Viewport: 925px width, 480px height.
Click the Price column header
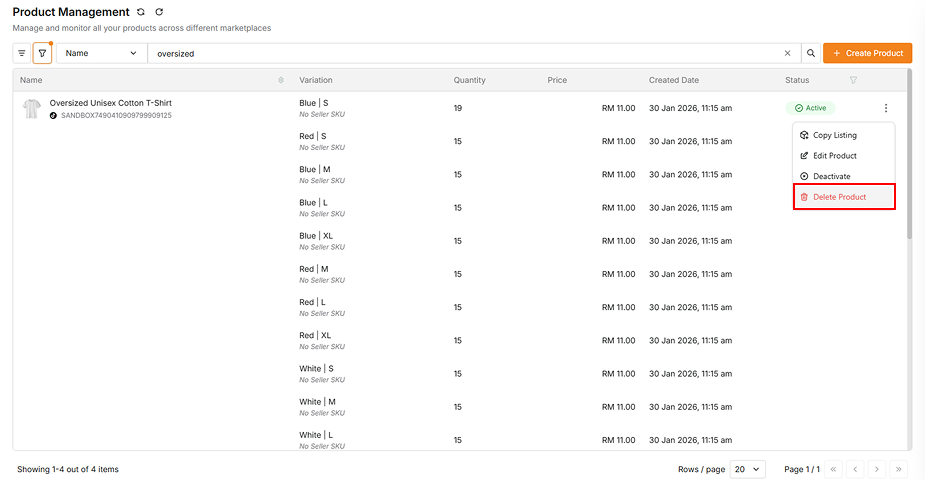[557, 80]
